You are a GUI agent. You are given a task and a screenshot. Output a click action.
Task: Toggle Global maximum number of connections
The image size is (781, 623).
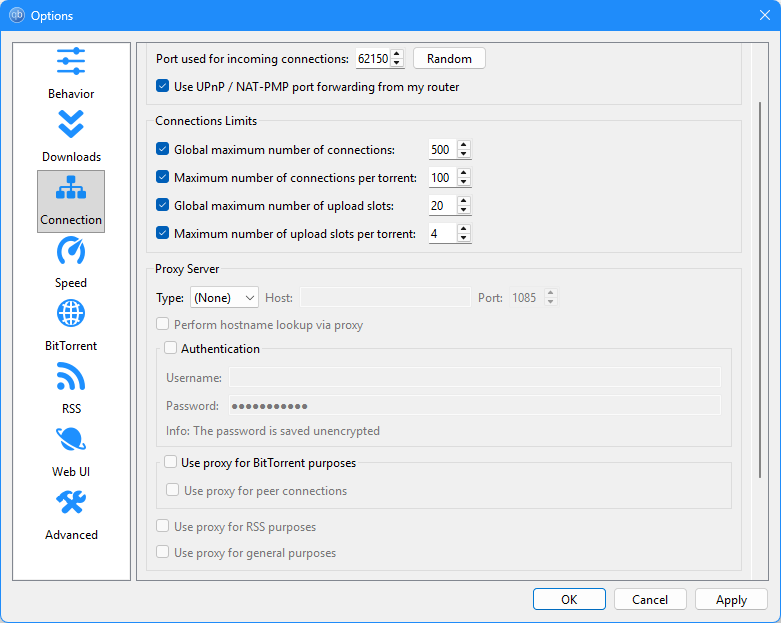click(x=162, y=149)
